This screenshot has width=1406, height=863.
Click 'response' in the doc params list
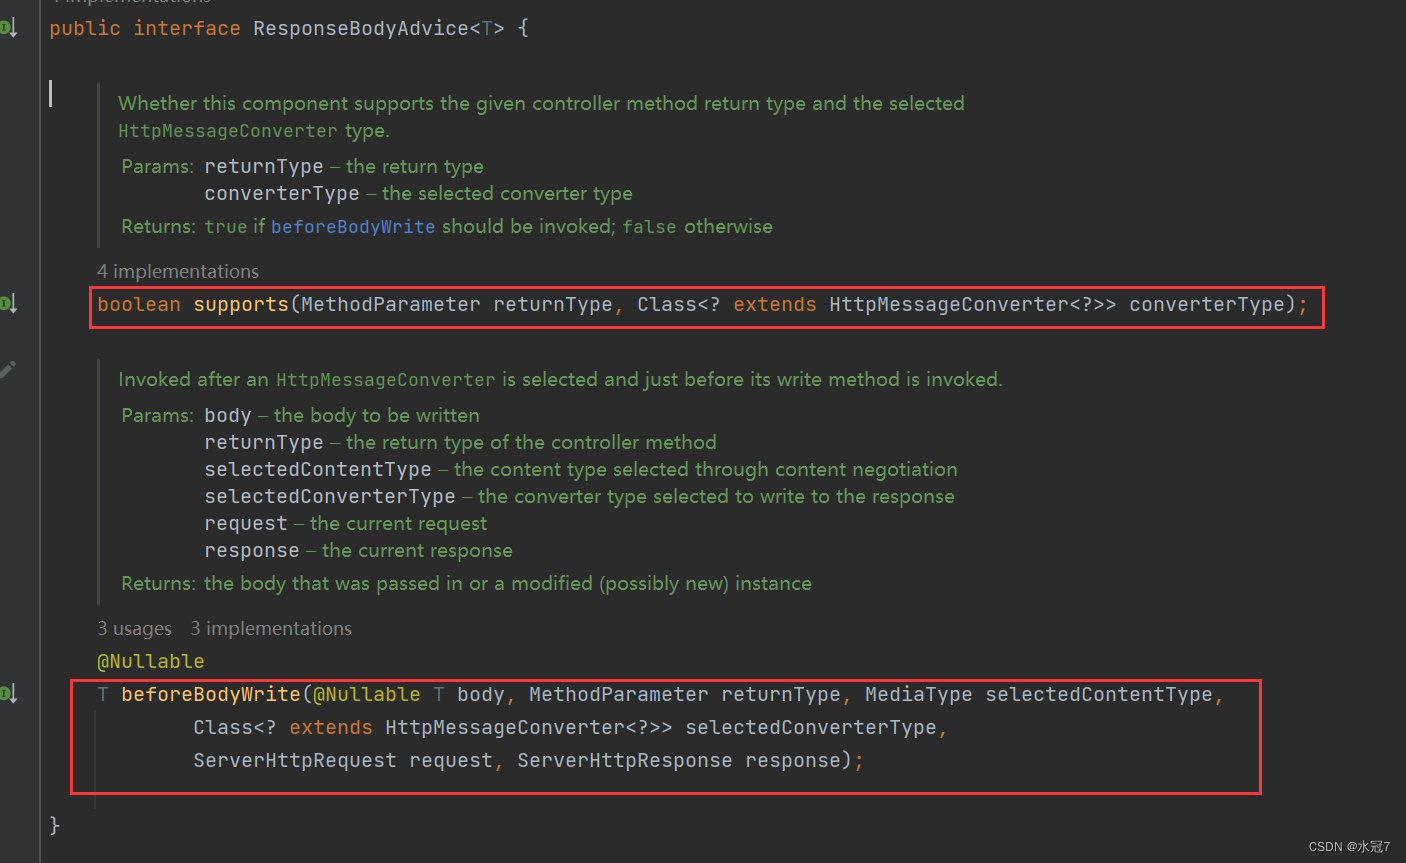click(252, 551)
